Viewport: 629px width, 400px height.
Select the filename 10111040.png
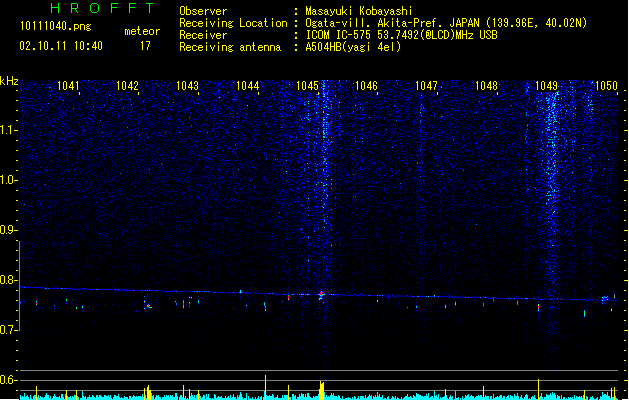coord(55,26)
